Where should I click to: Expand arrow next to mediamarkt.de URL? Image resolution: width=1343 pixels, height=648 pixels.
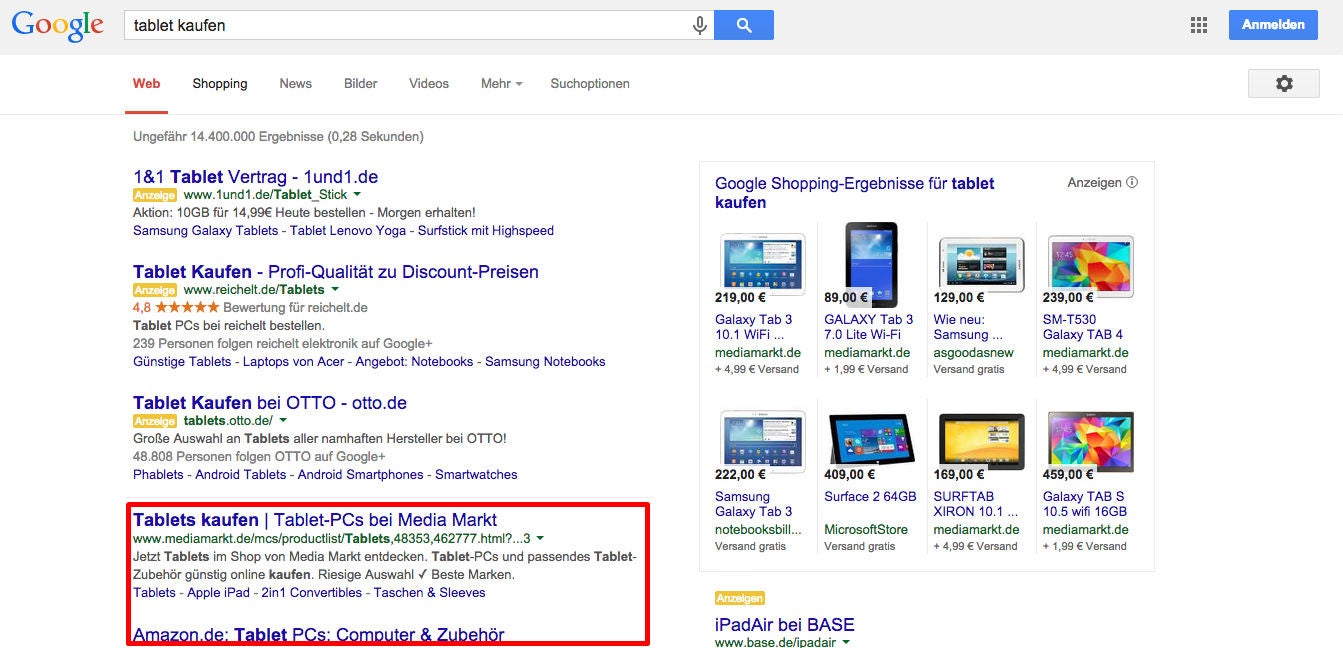(540, 538)
